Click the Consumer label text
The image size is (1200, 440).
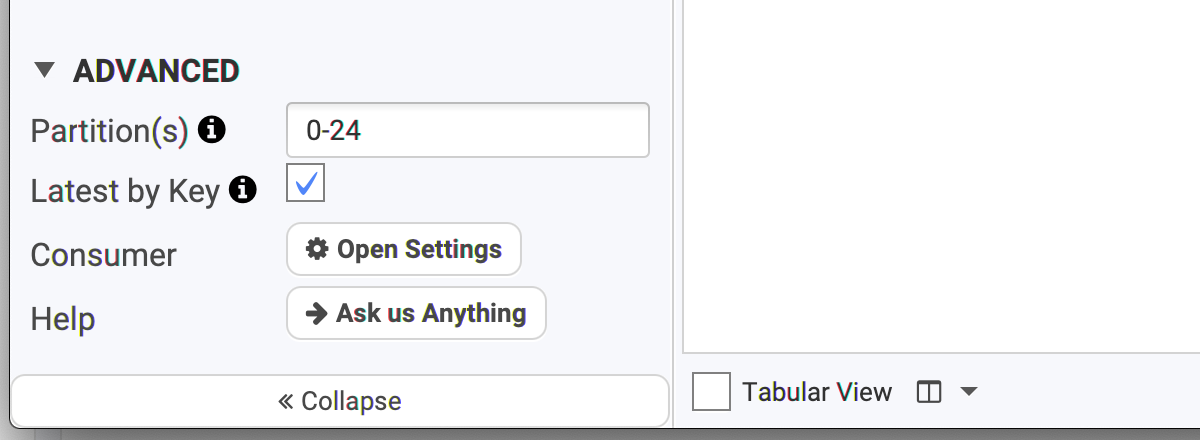click(104, 255)
